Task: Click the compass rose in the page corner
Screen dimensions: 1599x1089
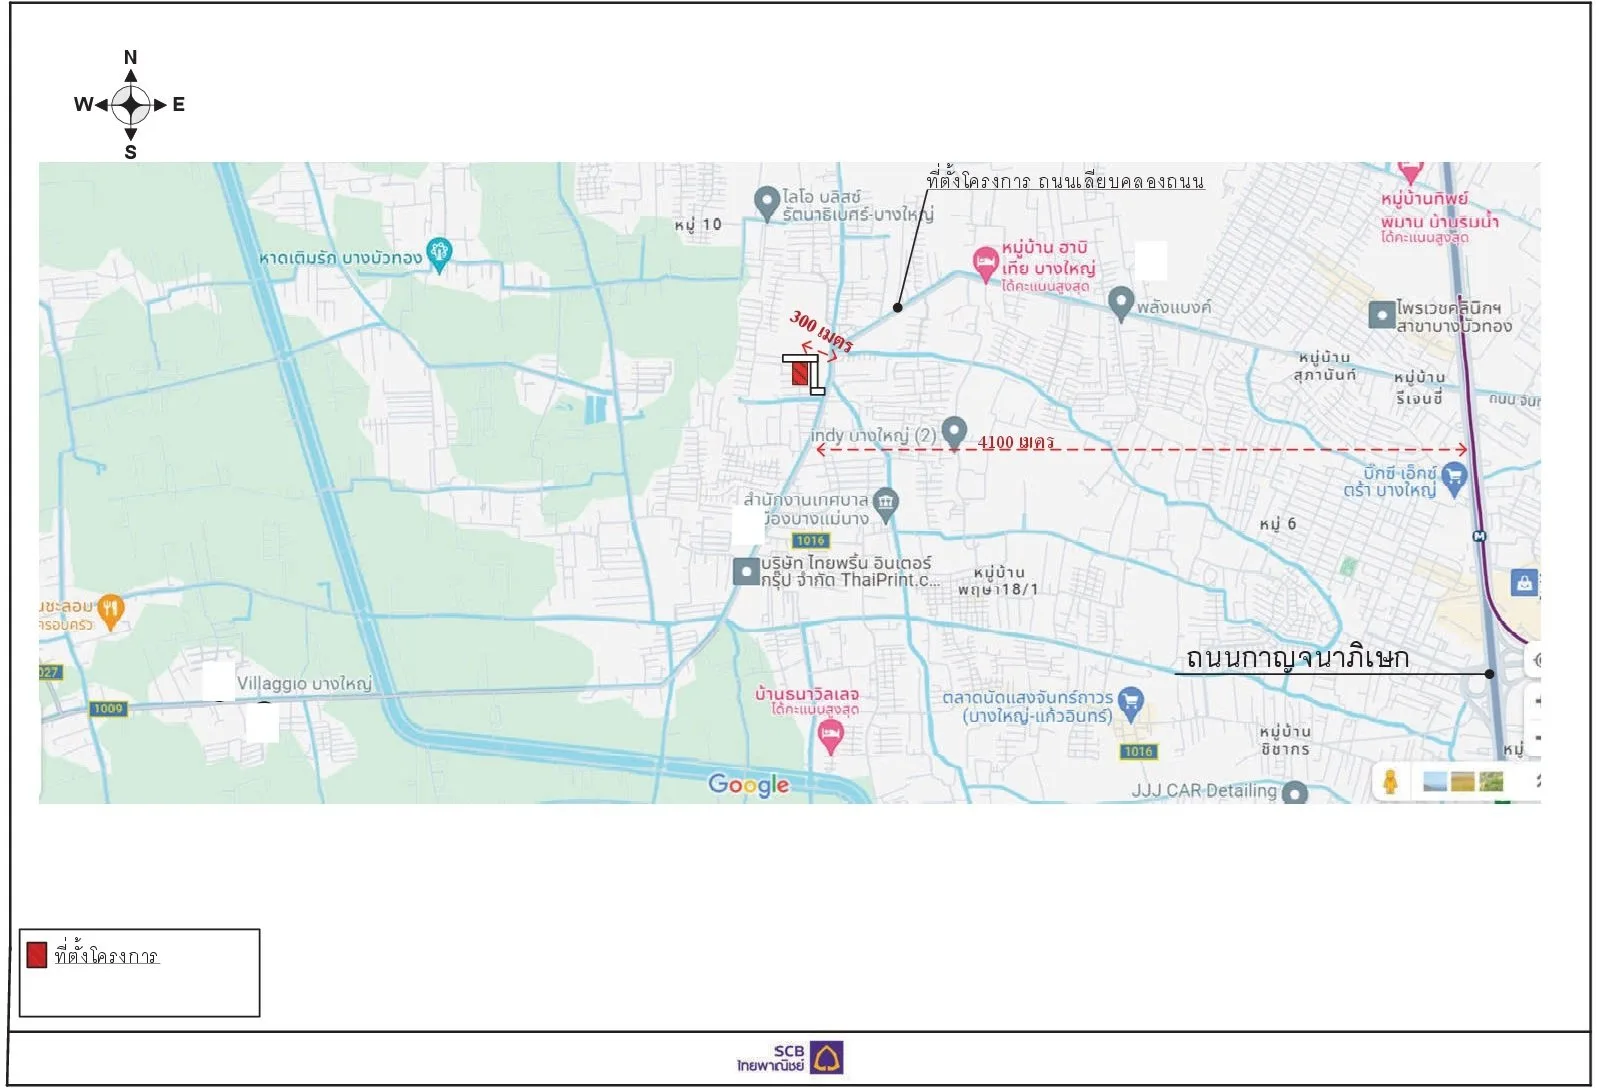Action: pos(130,104)
